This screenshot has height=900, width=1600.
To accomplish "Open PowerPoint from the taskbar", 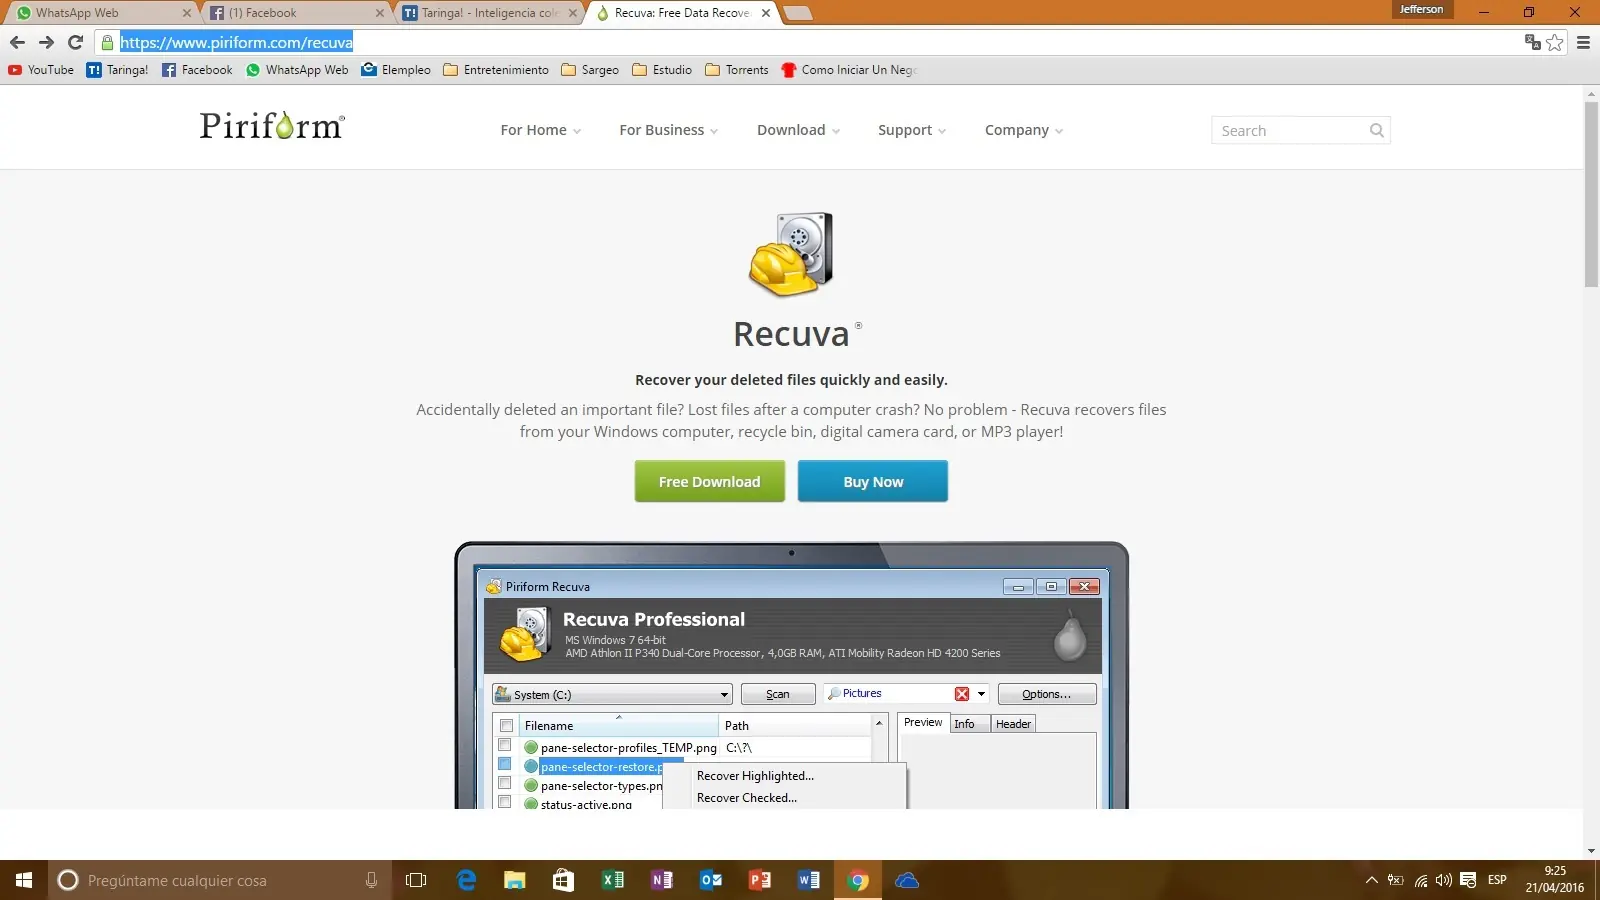I will 760,880.
